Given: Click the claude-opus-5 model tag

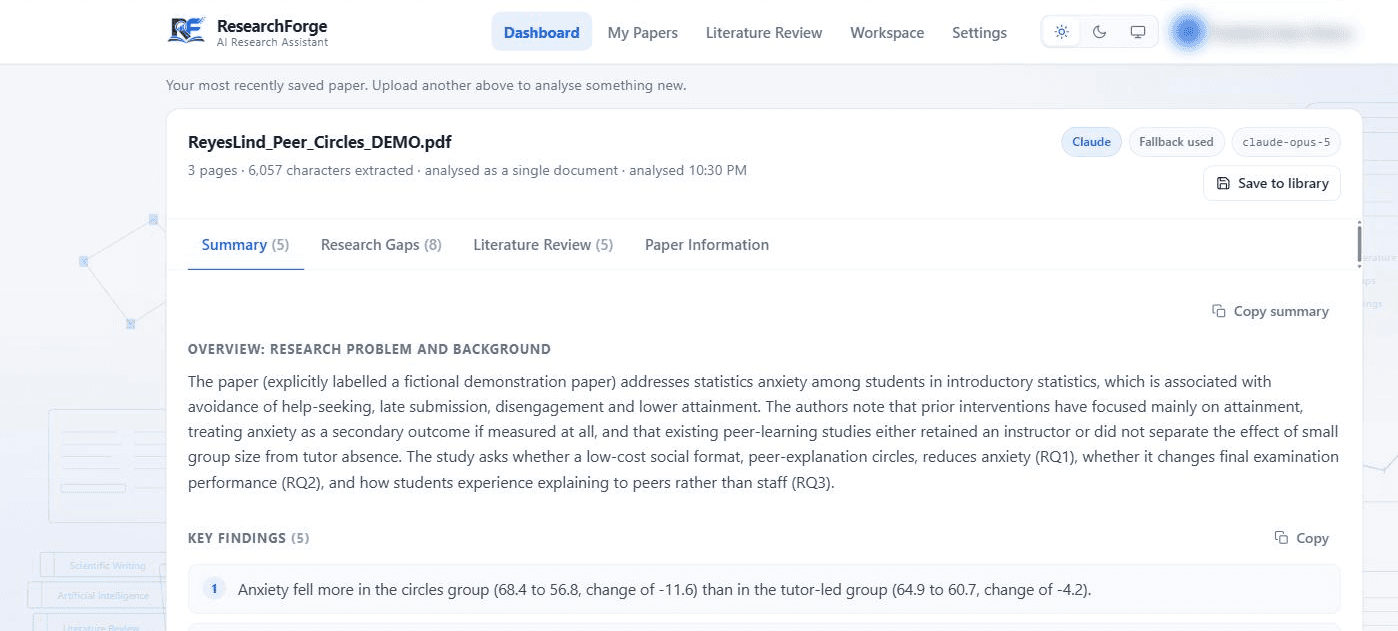Looking at the screenshot, I should tap(1286, 142).
